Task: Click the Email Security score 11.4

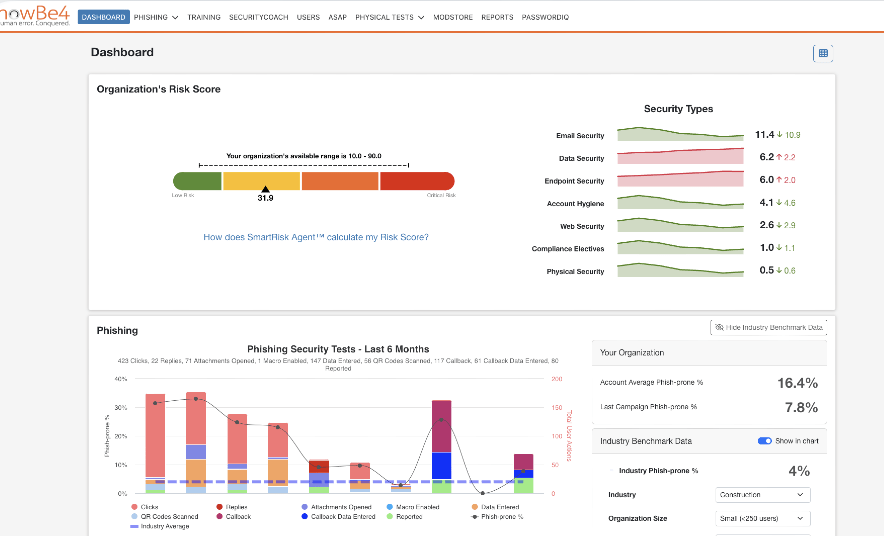Action: [764, 135]
